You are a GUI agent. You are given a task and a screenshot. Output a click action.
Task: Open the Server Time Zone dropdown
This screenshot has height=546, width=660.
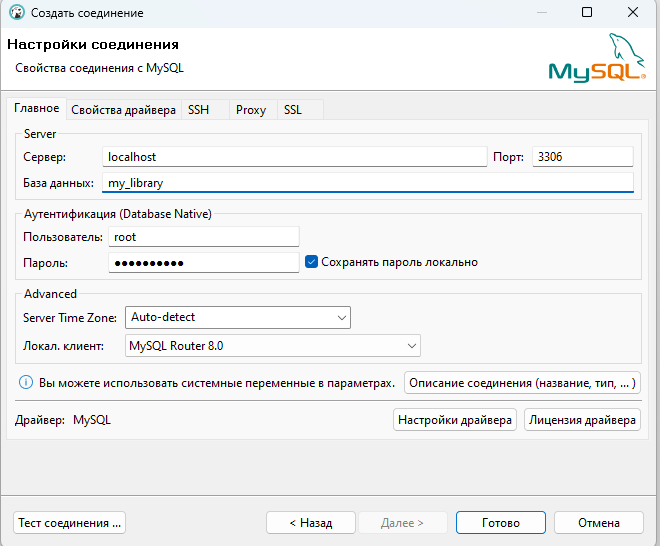click(238, 317)
